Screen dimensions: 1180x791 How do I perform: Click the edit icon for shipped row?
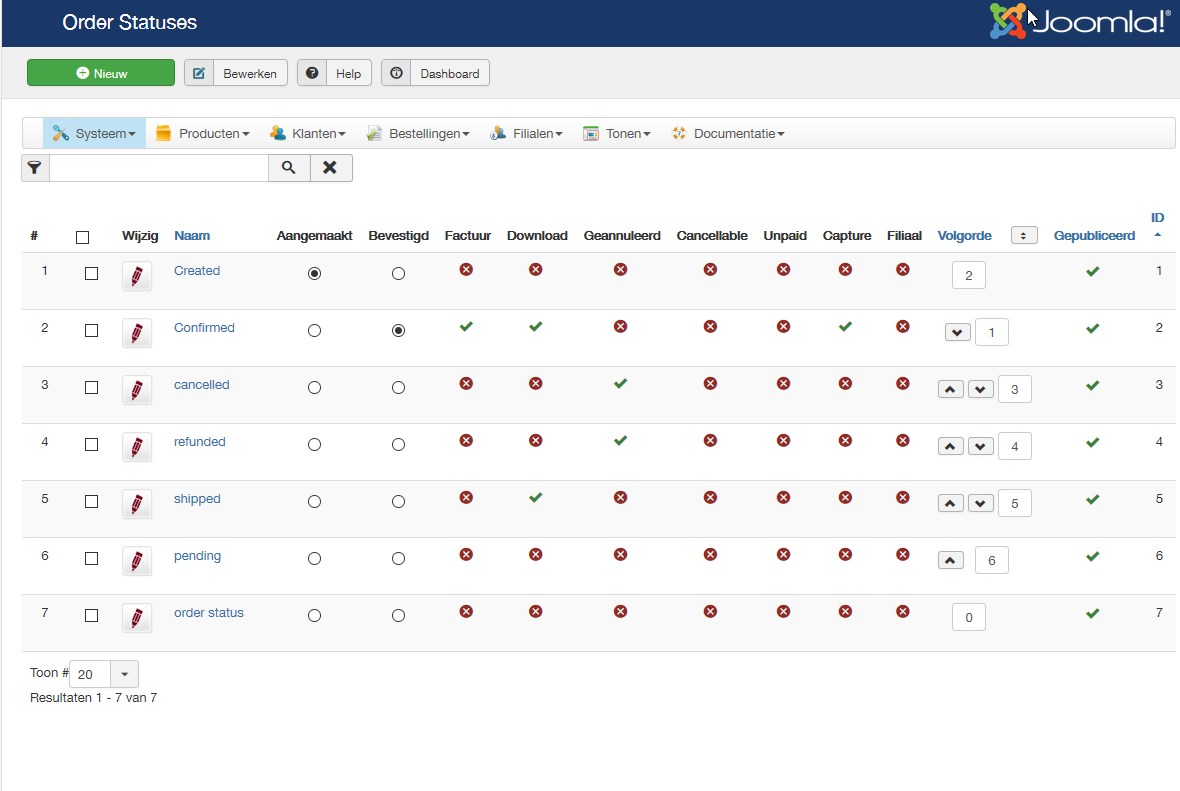pyautogui.click(x=137, y=504)
